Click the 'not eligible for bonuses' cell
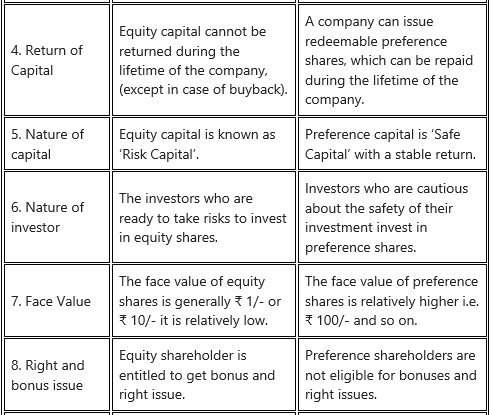 [x=392, y=375]
